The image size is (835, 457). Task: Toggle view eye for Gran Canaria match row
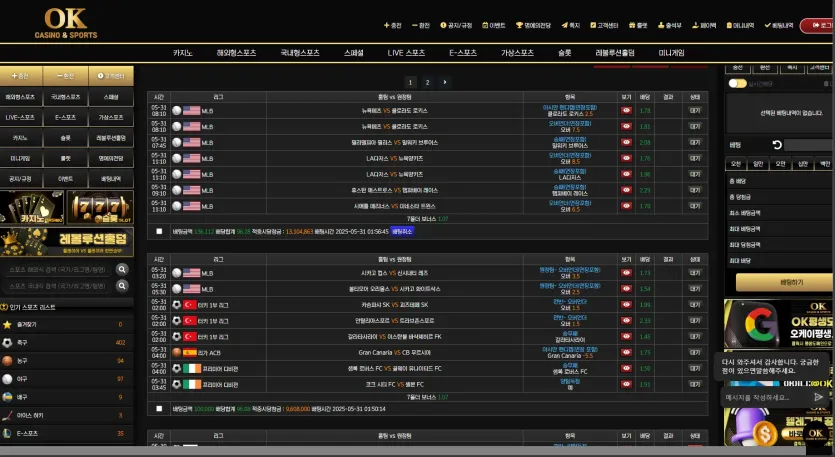point(626,352)
